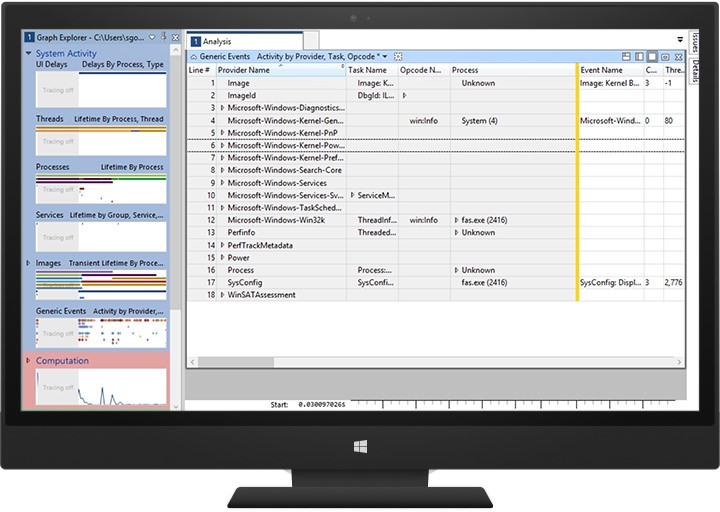Show graph and table layout
Screen dimensions: 720x512
point(626,56)
